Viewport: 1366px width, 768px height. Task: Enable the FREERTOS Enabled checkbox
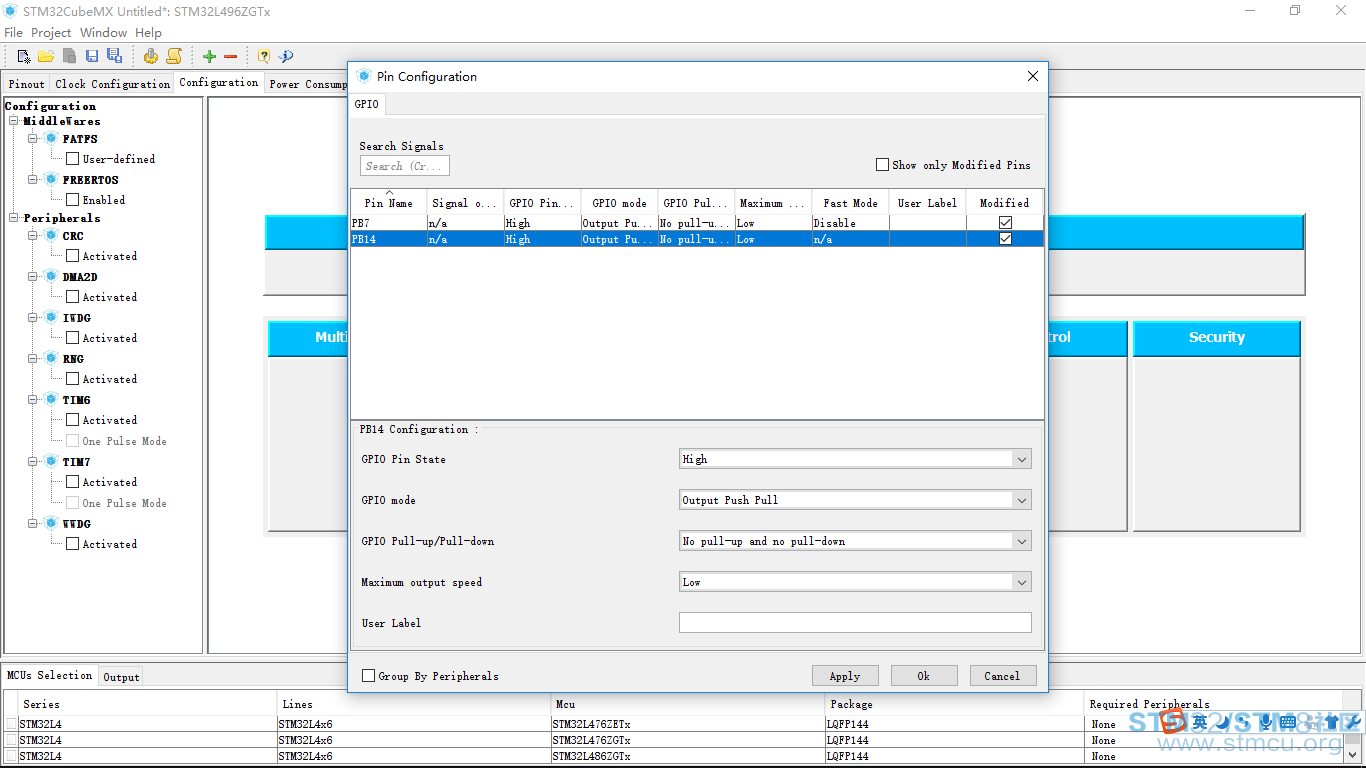point(72,200)
